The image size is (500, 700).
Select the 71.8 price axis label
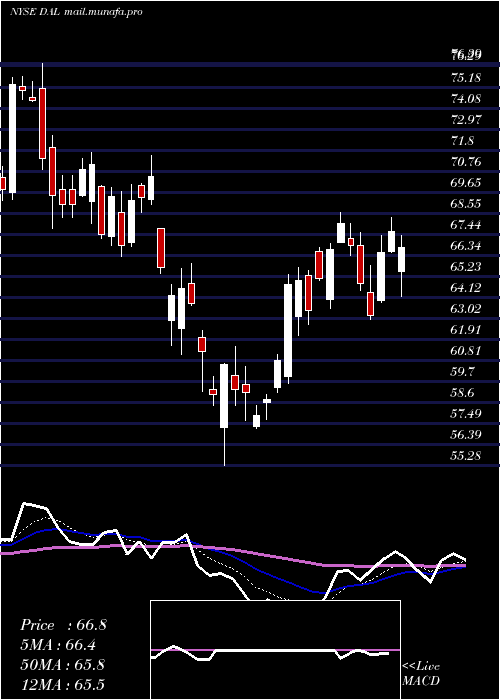tap(462, 141)
